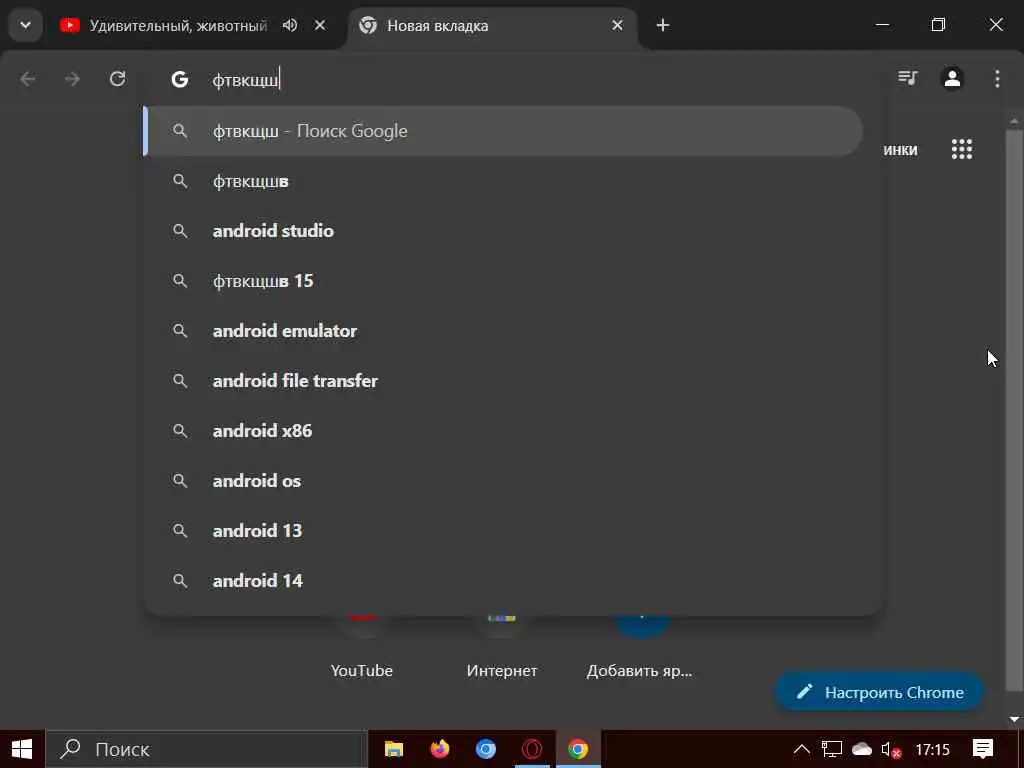This screenshot has height=768, width=1024.
Task: Click the scrollbar down arrow
Action: (1014, 720)
